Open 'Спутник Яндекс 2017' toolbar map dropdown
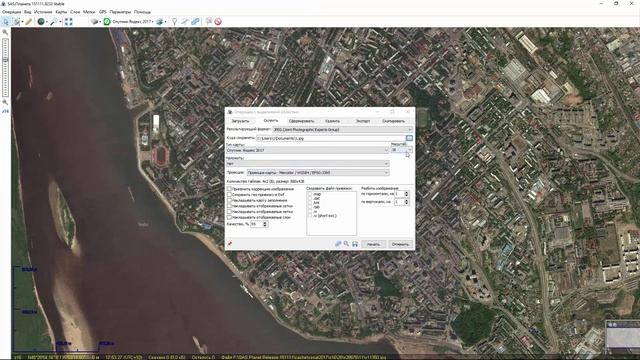This screenshot has width=640, height=360. [132, 22]
